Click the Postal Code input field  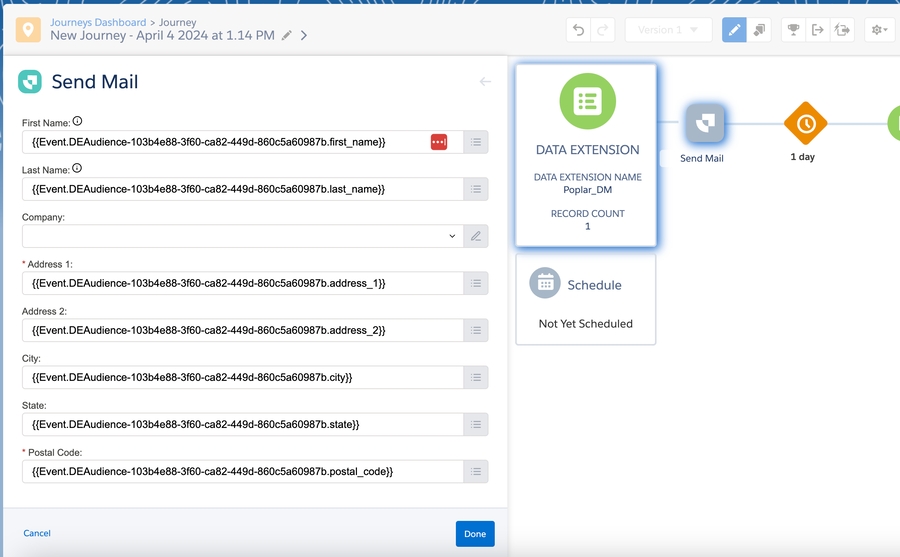click(242, 471)
